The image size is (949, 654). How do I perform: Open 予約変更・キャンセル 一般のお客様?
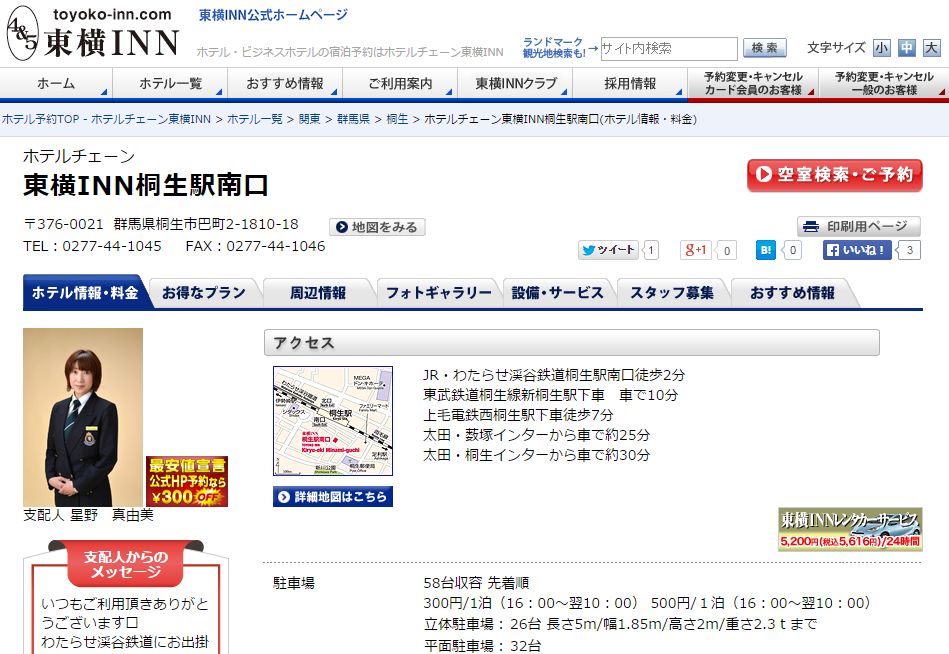[884, 83]
